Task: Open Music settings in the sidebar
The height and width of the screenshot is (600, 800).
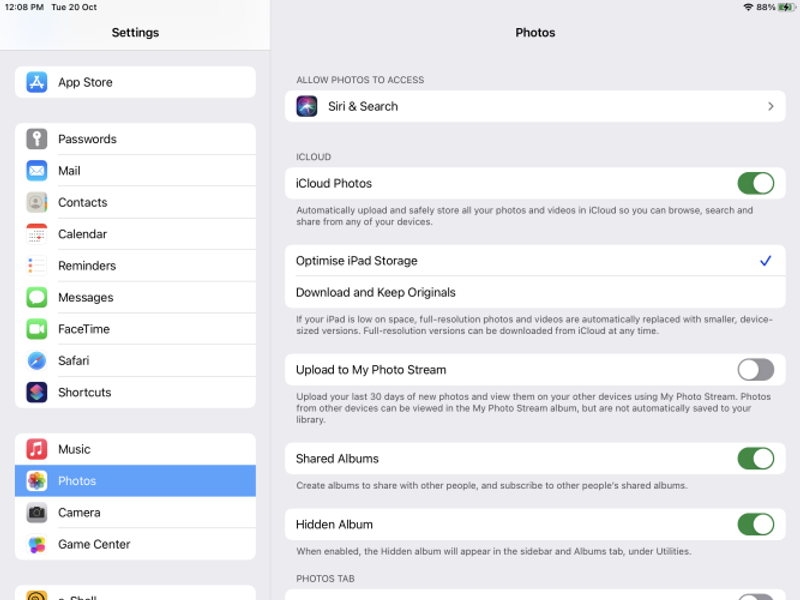Action: (x=74, y=449)
